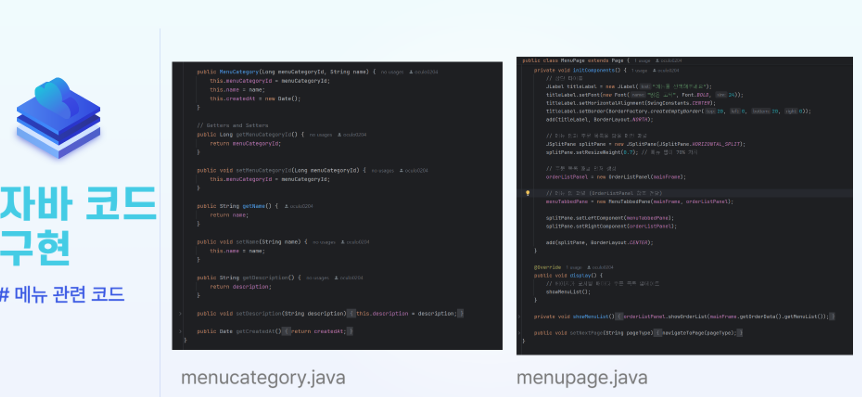Click the setRightComponent(orderListPanel) line
This screenshot has width=862, height=397.
point(611,226)
